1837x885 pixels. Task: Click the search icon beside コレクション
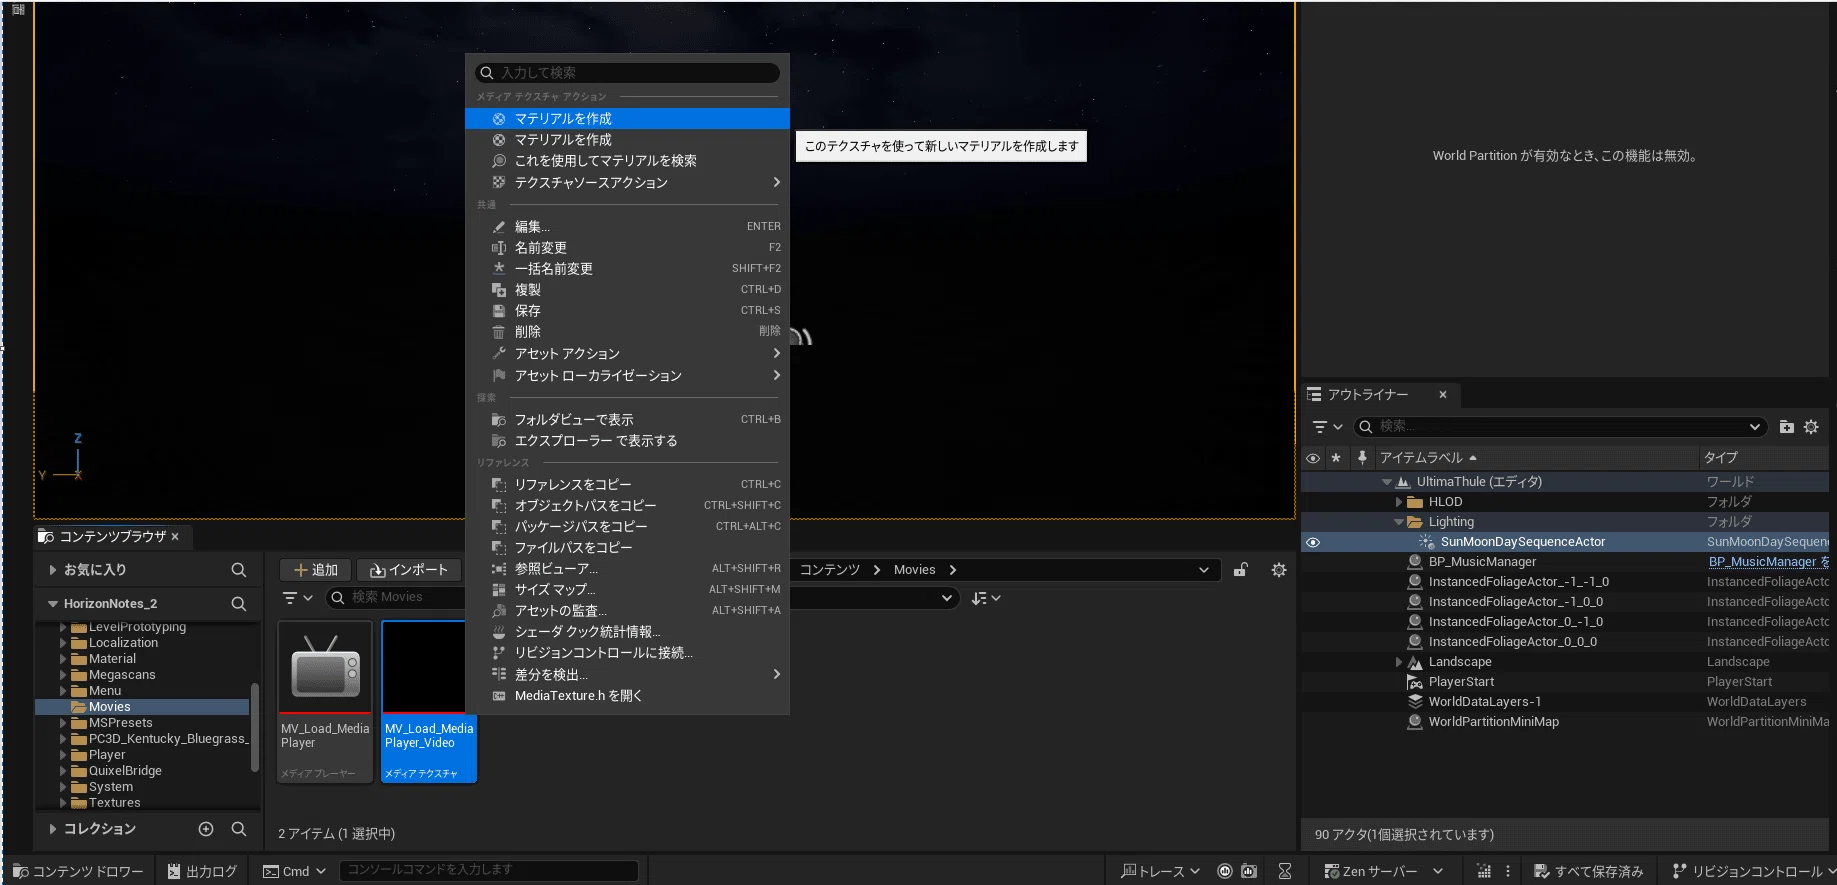(239, 829)
